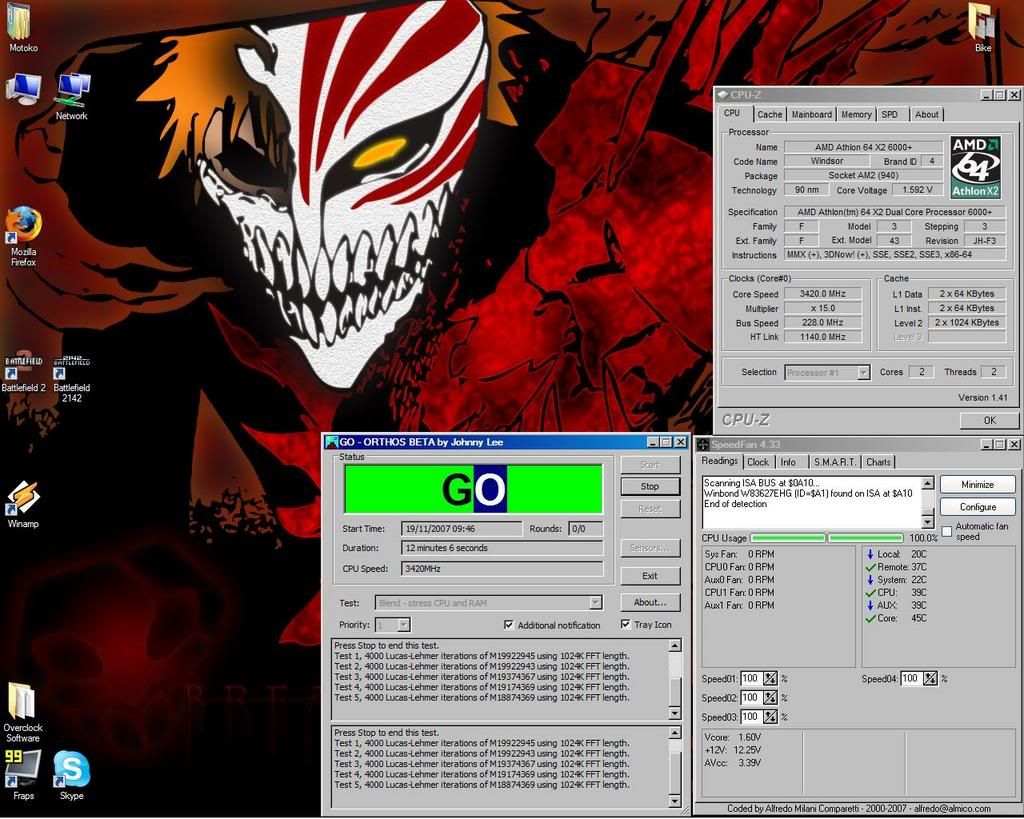Click the blue arrow icon beside AUX temperature

coord(870,605)
